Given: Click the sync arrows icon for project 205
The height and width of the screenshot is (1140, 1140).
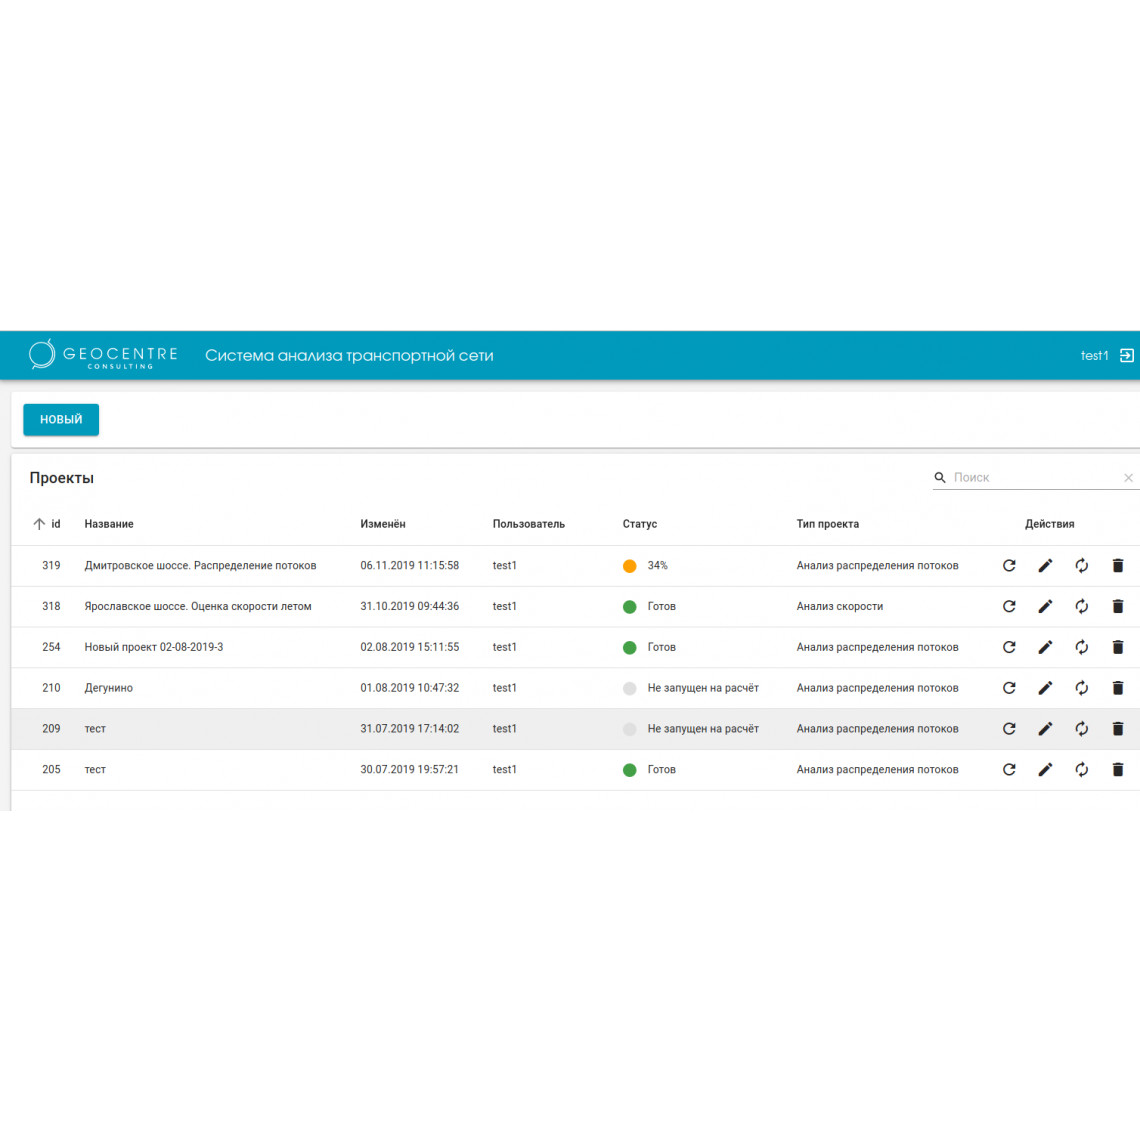Looking at the screenshot, I should (x=1082, y=769).
